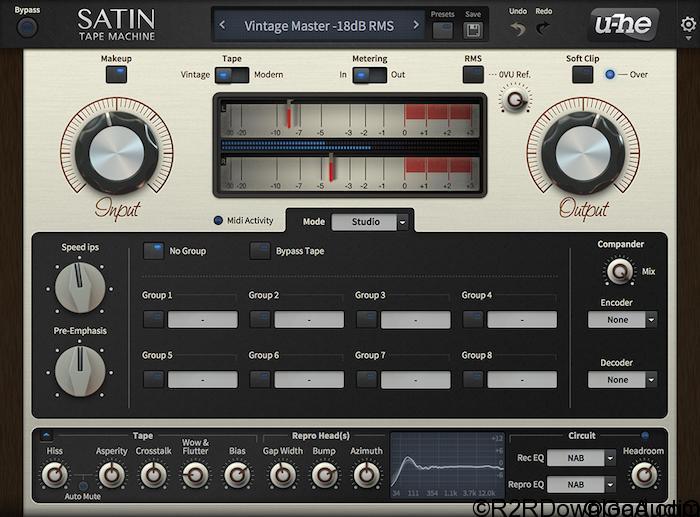This screenshot has width=700, height=517.
Task: Click the Bias knob
Action: [x=238, y=475]
